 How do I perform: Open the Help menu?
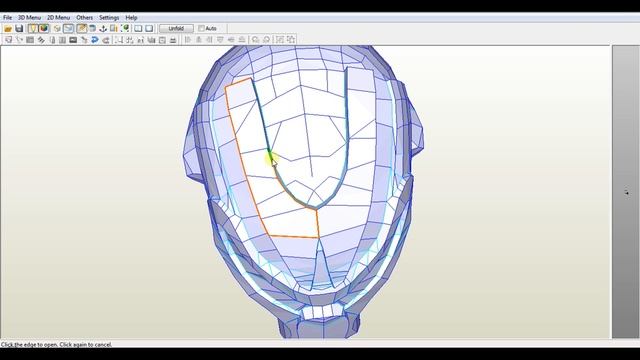(131, 18)
